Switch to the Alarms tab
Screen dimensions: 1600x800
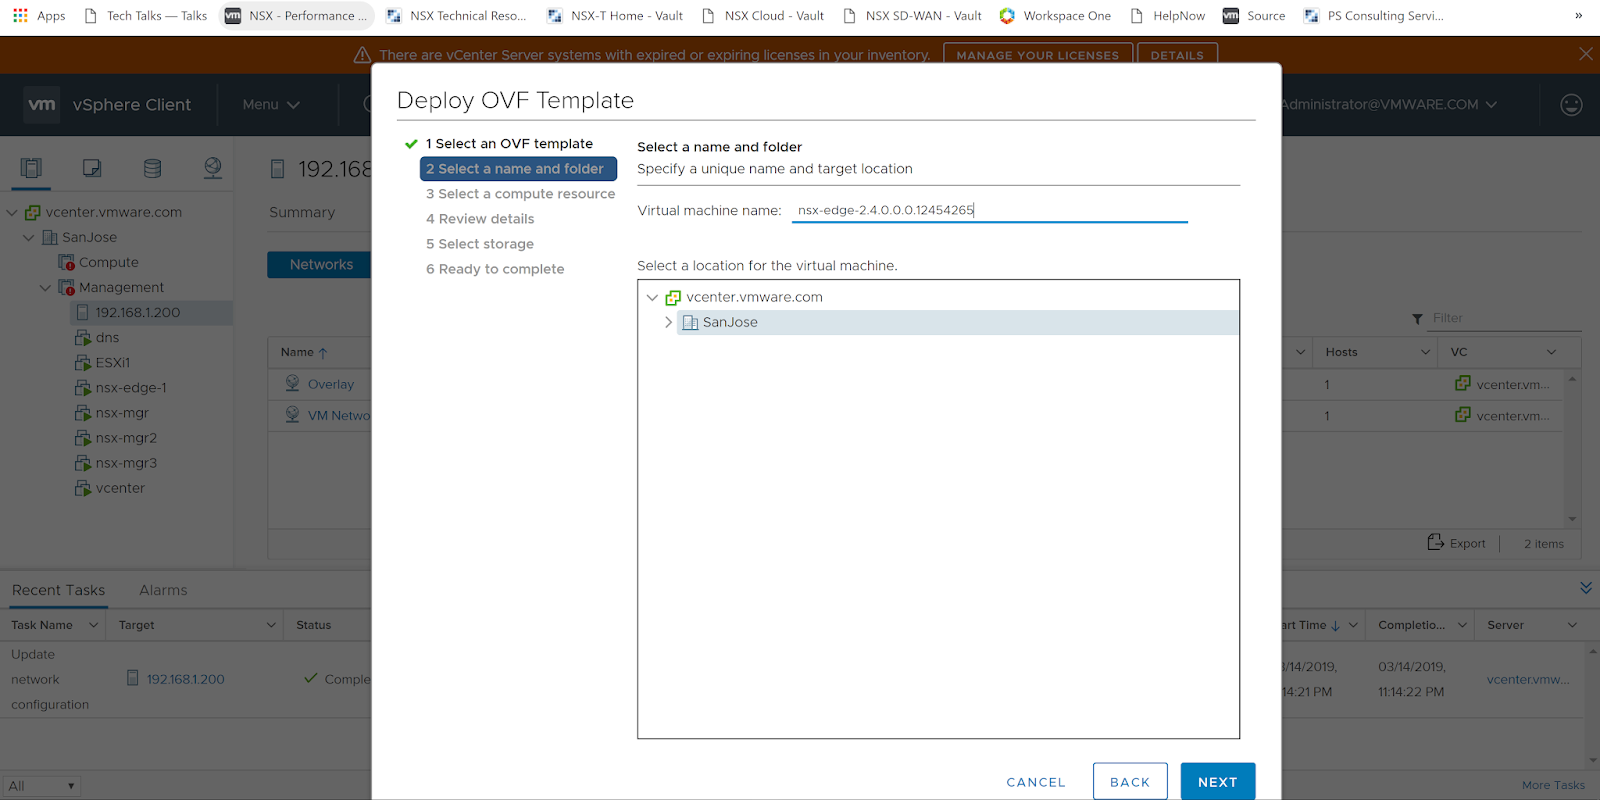[x=163, y=590]
